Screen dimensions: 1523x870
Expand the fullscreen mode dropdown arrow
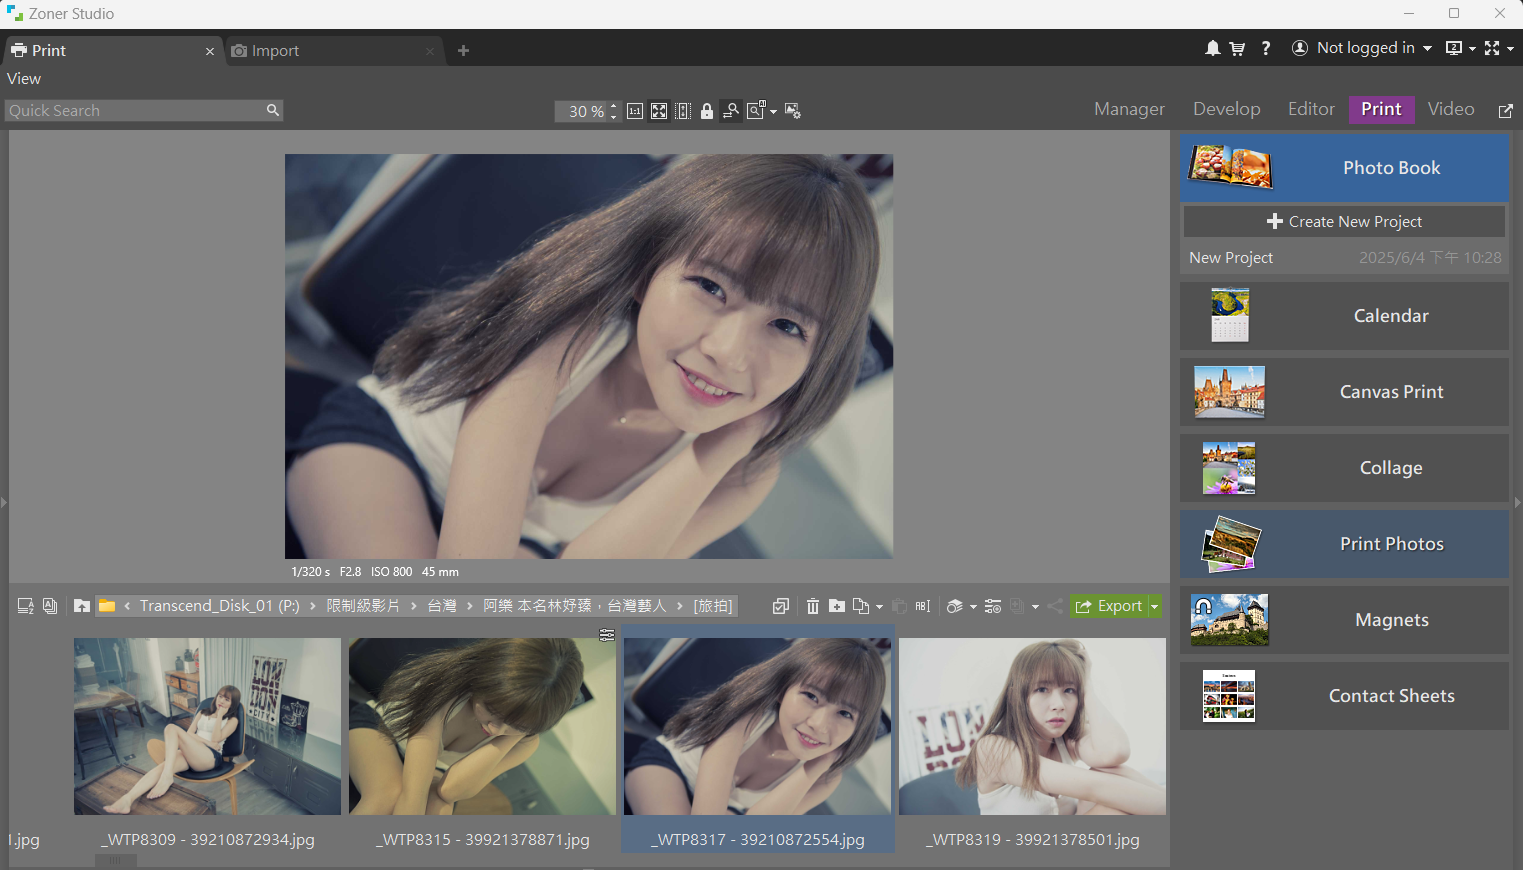1510,49
